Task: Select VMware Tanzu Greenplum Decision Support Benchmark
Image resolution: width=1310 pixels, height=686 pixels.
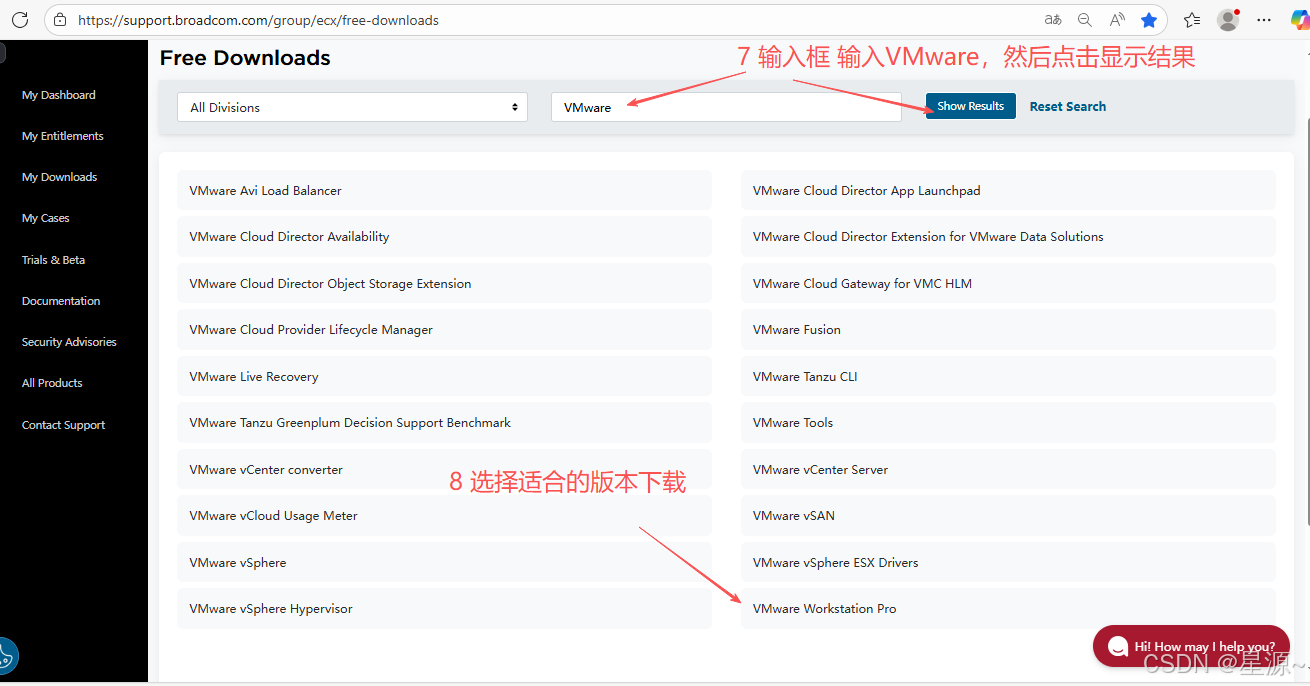Action: (444, 422)
